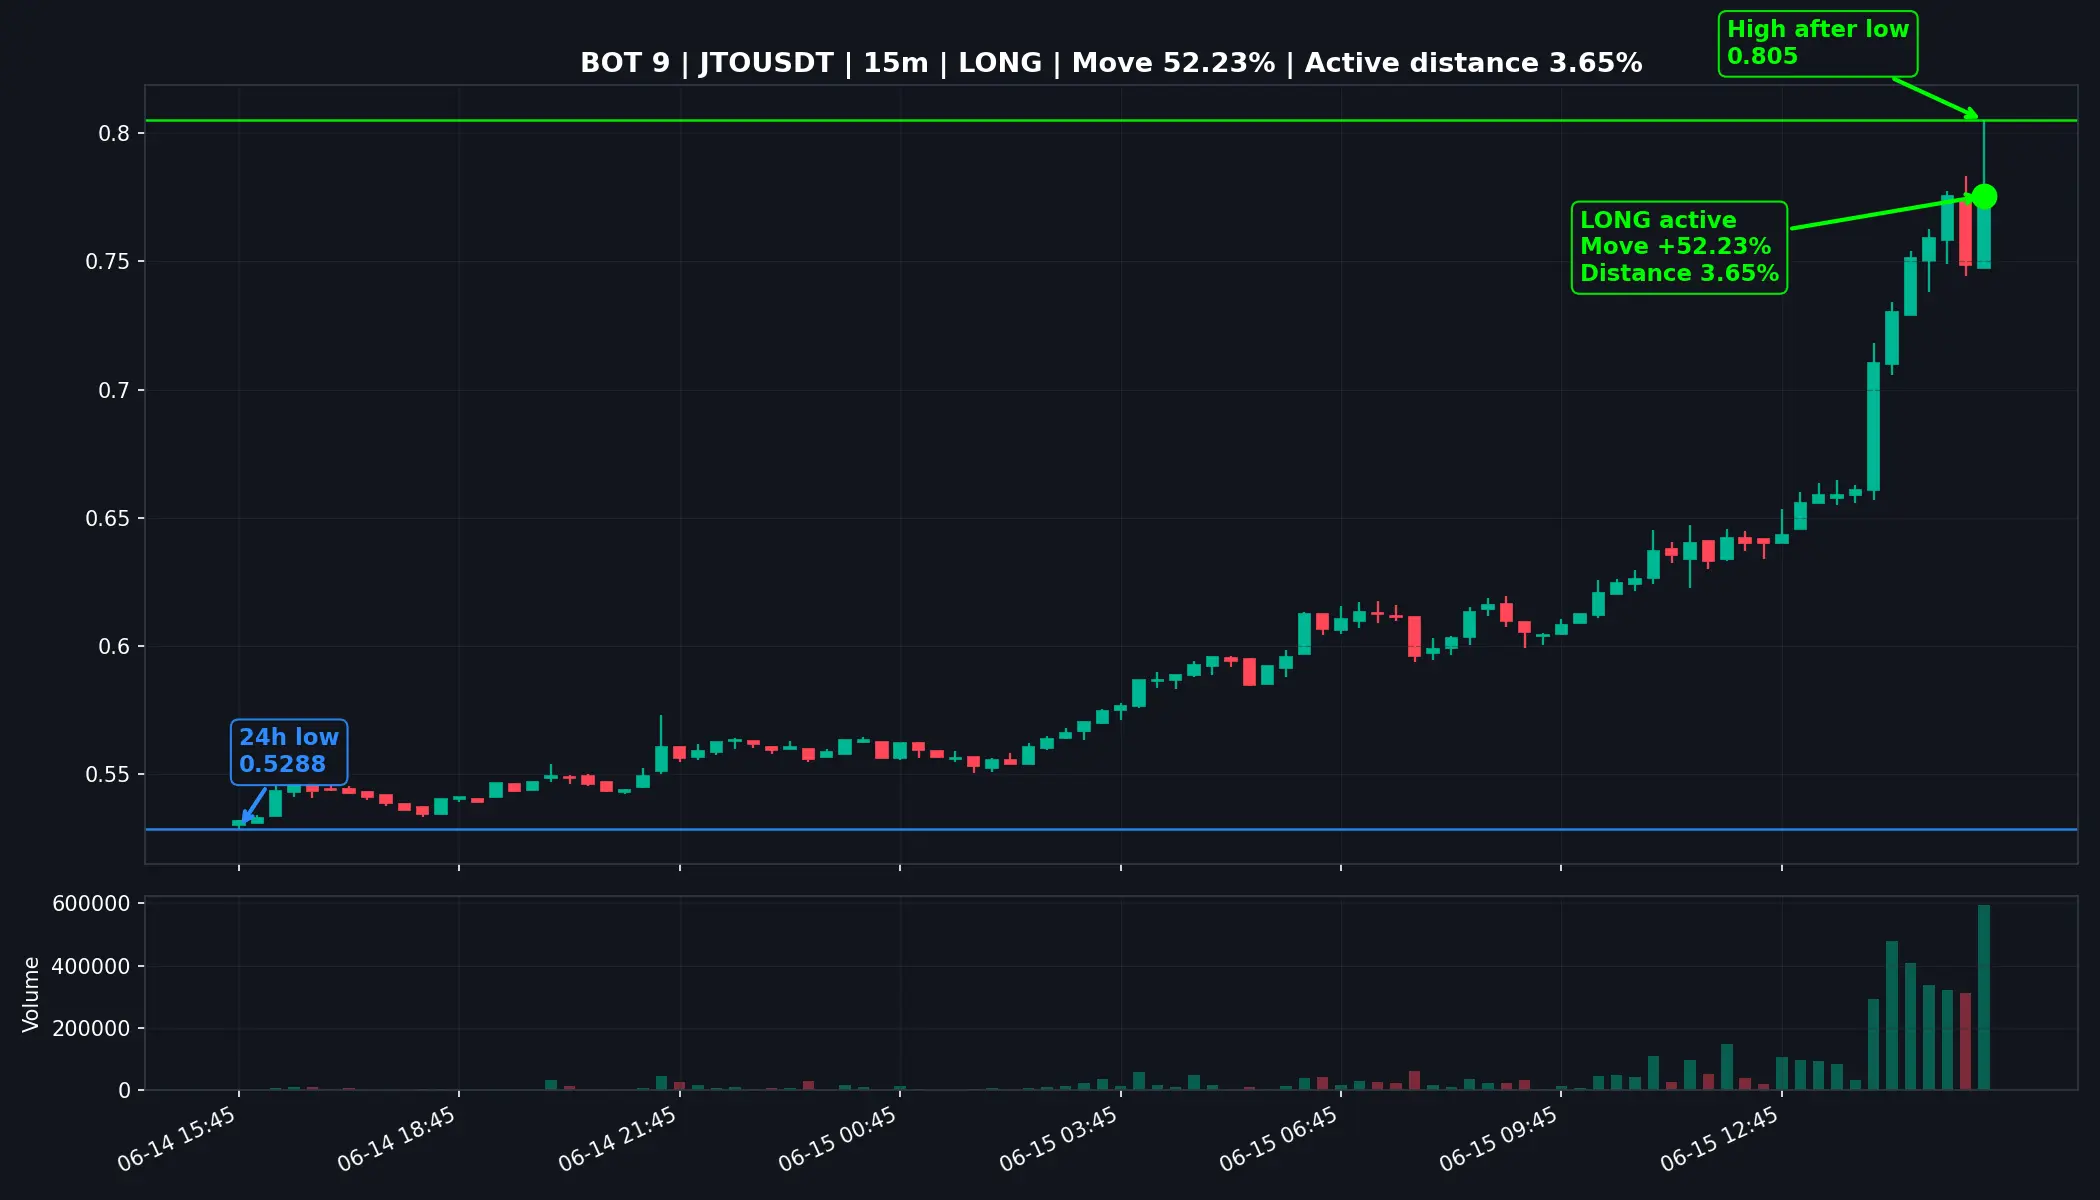Select the "06-15 03:45" time label
Viewport: 2100px width, 1200px height.
[x=1059, y=1138]
